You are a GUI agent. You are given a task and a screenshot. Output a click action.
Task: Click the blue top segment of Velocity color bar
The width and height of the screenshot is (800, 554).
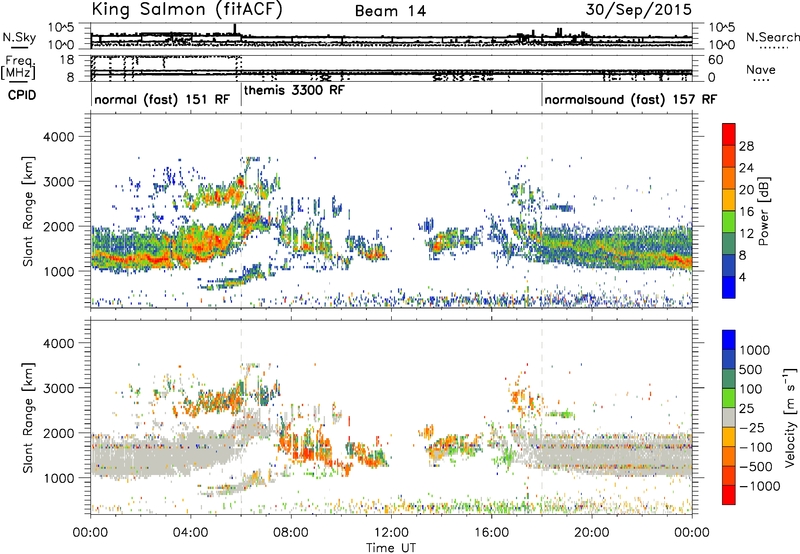point(729,339)
